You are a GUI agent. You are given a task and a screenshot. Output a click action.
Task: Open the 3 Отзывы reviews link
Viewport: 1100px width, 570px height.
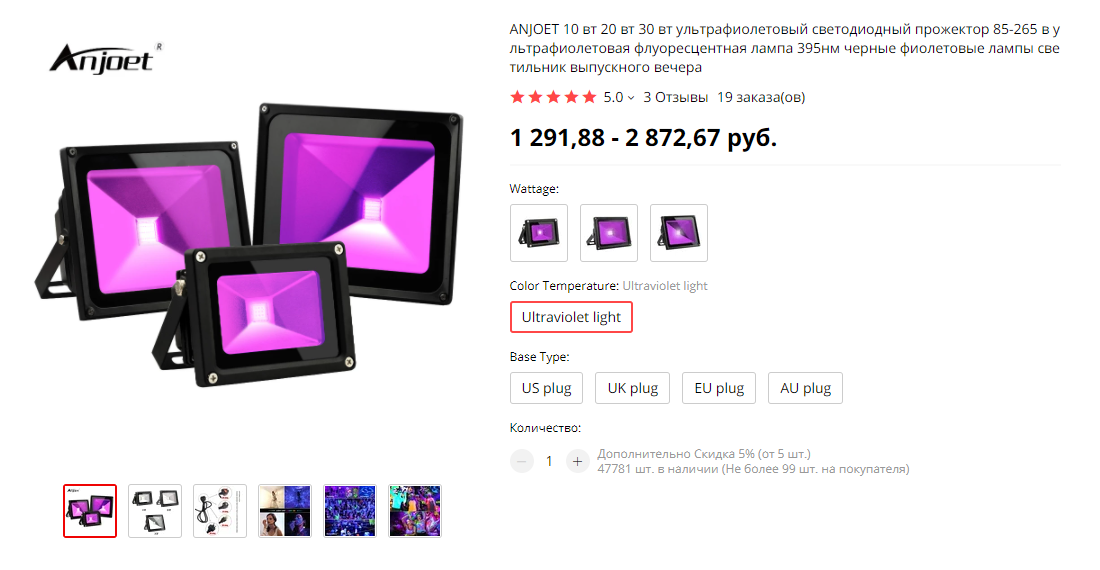click(x=676, y=97)
